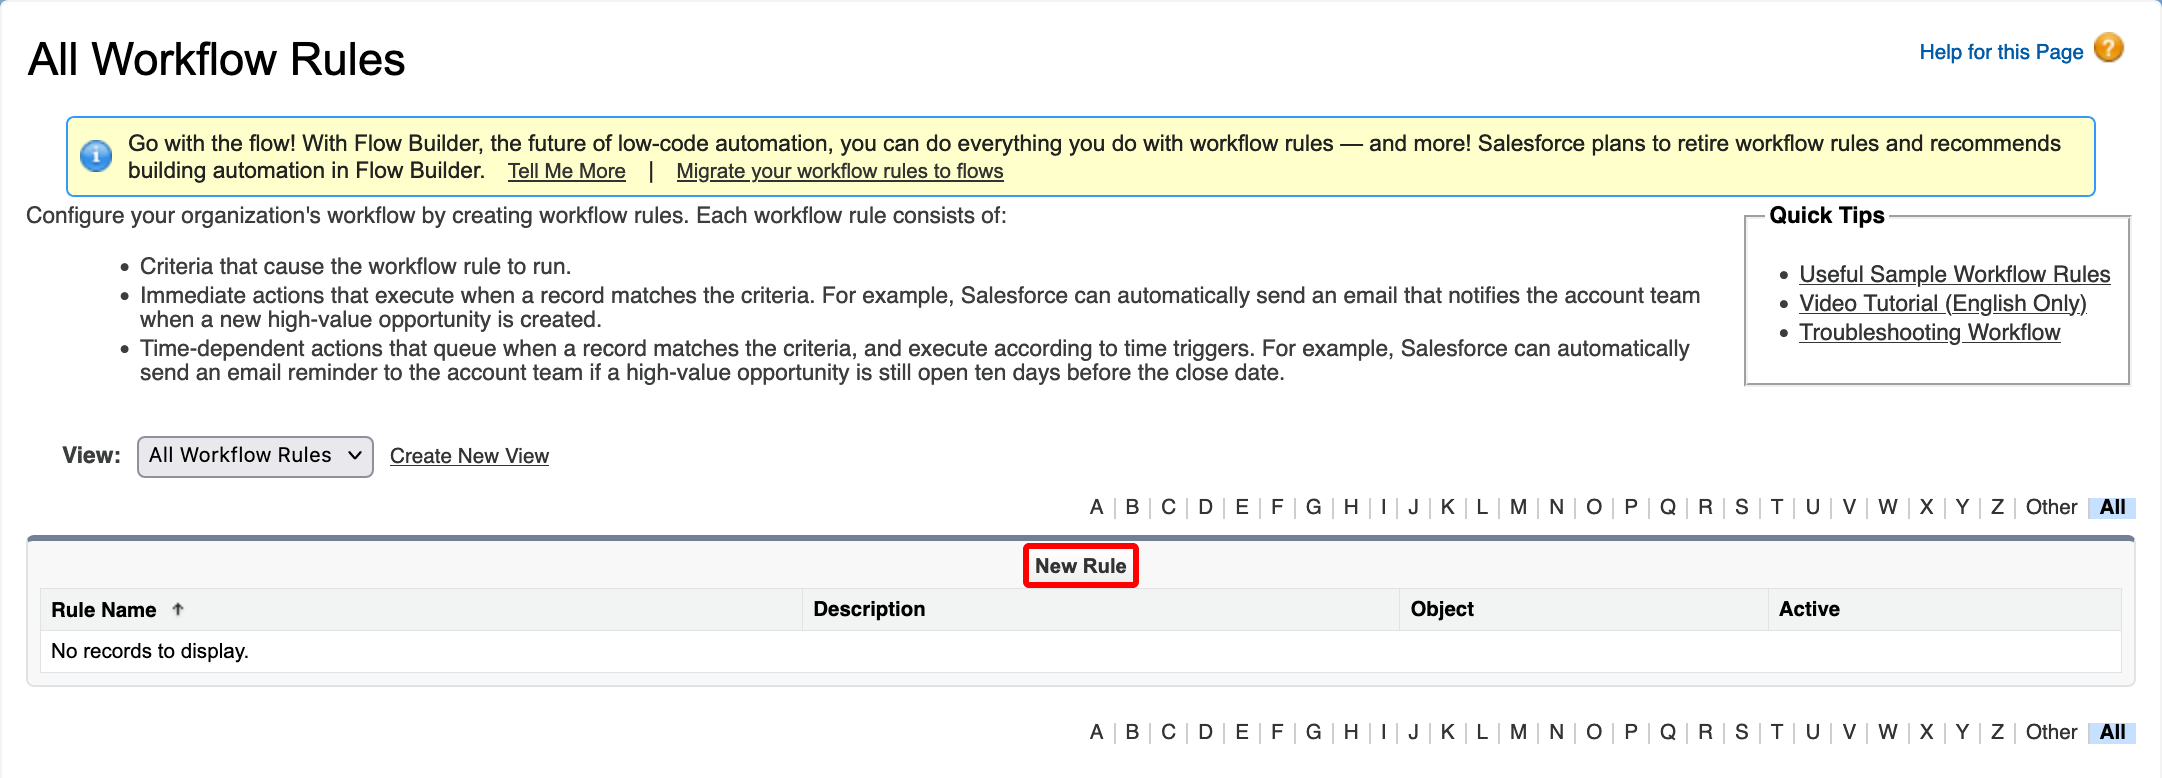Open Troubleshooting Workflow link
Viewport: 2162px width, 778px height.
1929,332
